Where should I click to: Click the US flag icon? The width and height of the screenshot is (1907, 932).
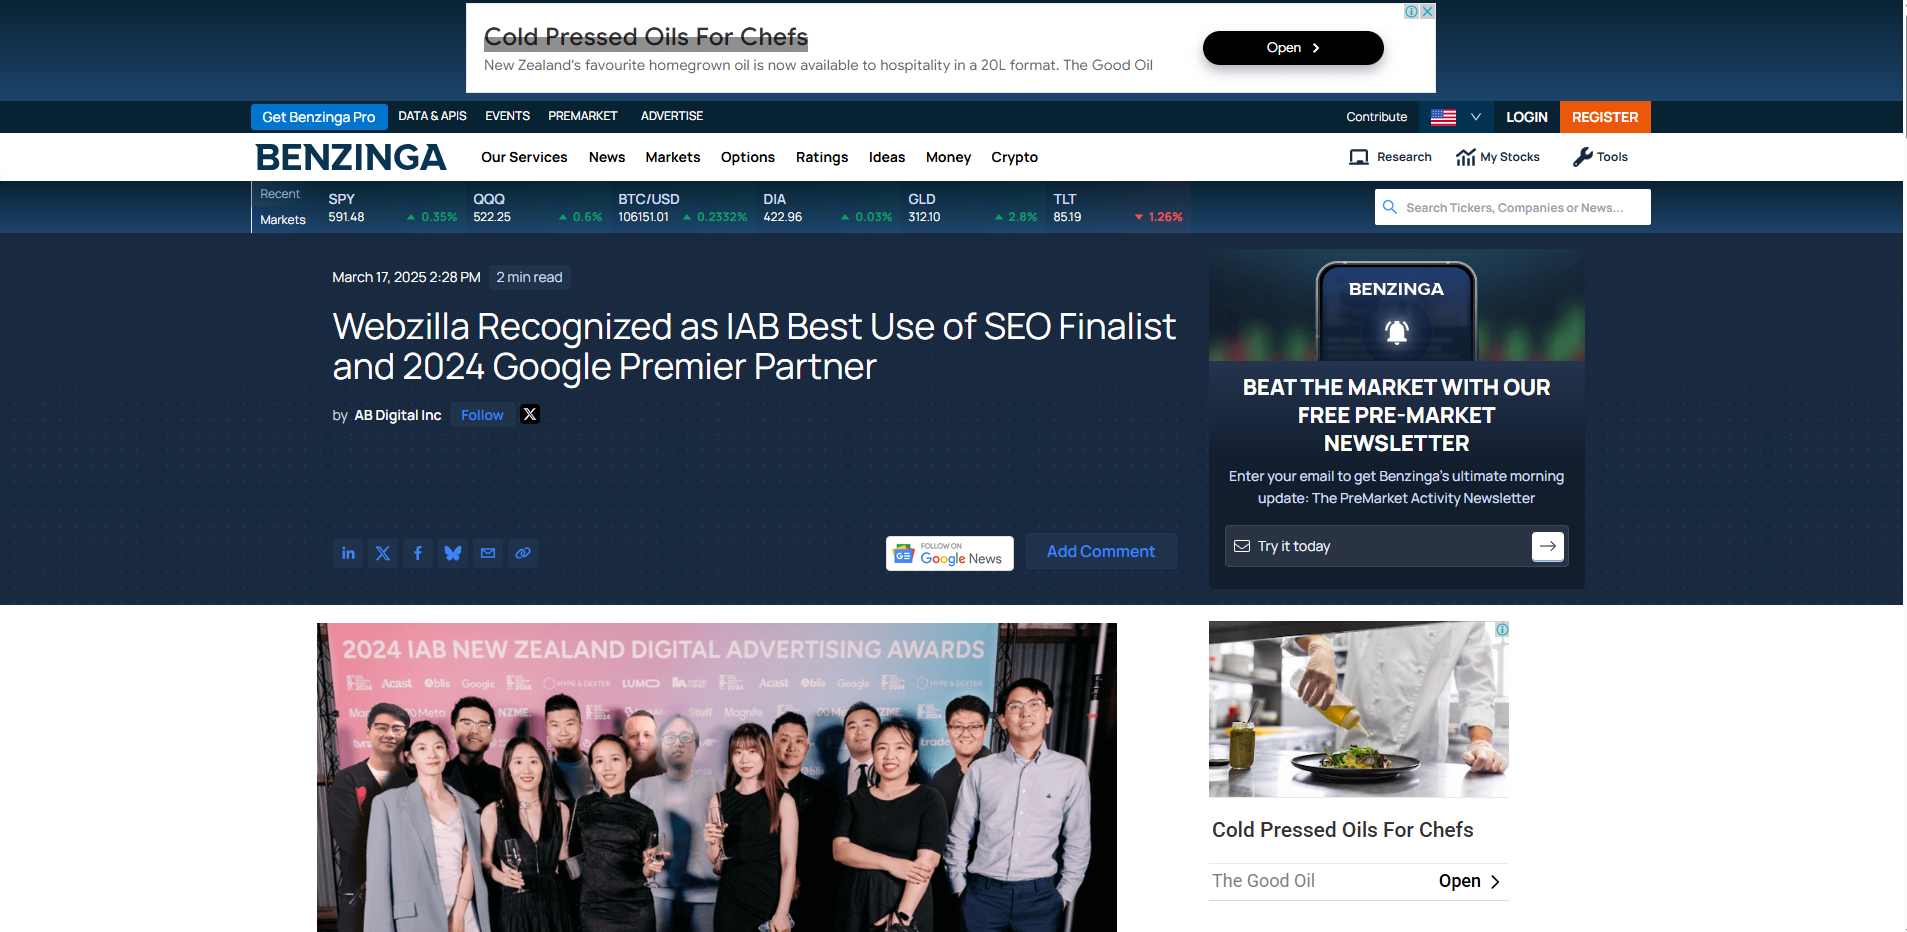point(1443,117)
